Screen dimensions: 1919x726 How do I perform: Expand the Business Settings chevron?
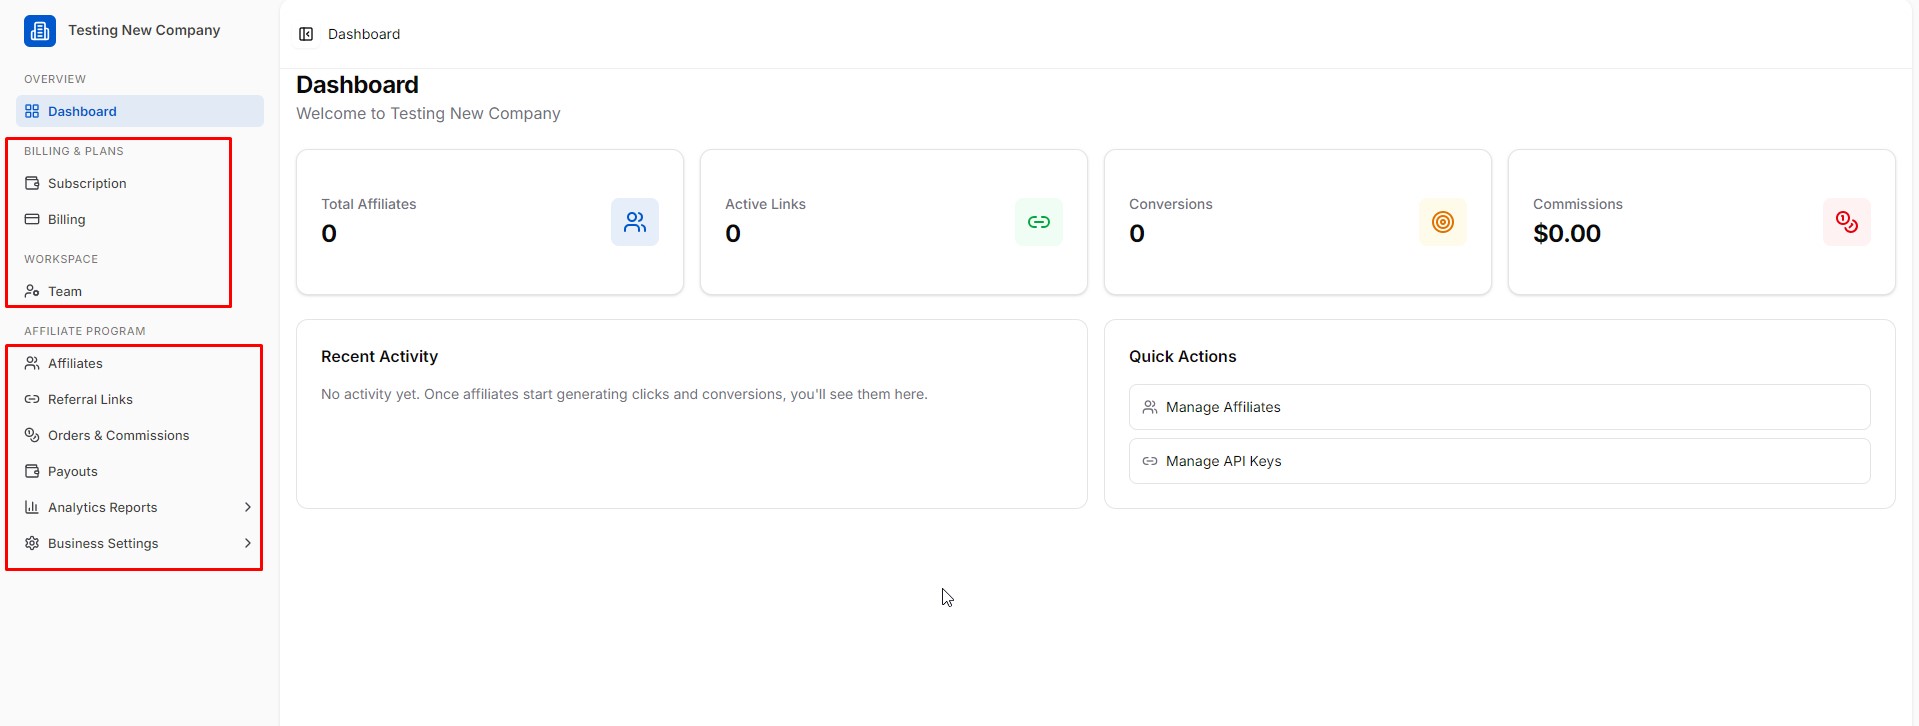point(248,543)
